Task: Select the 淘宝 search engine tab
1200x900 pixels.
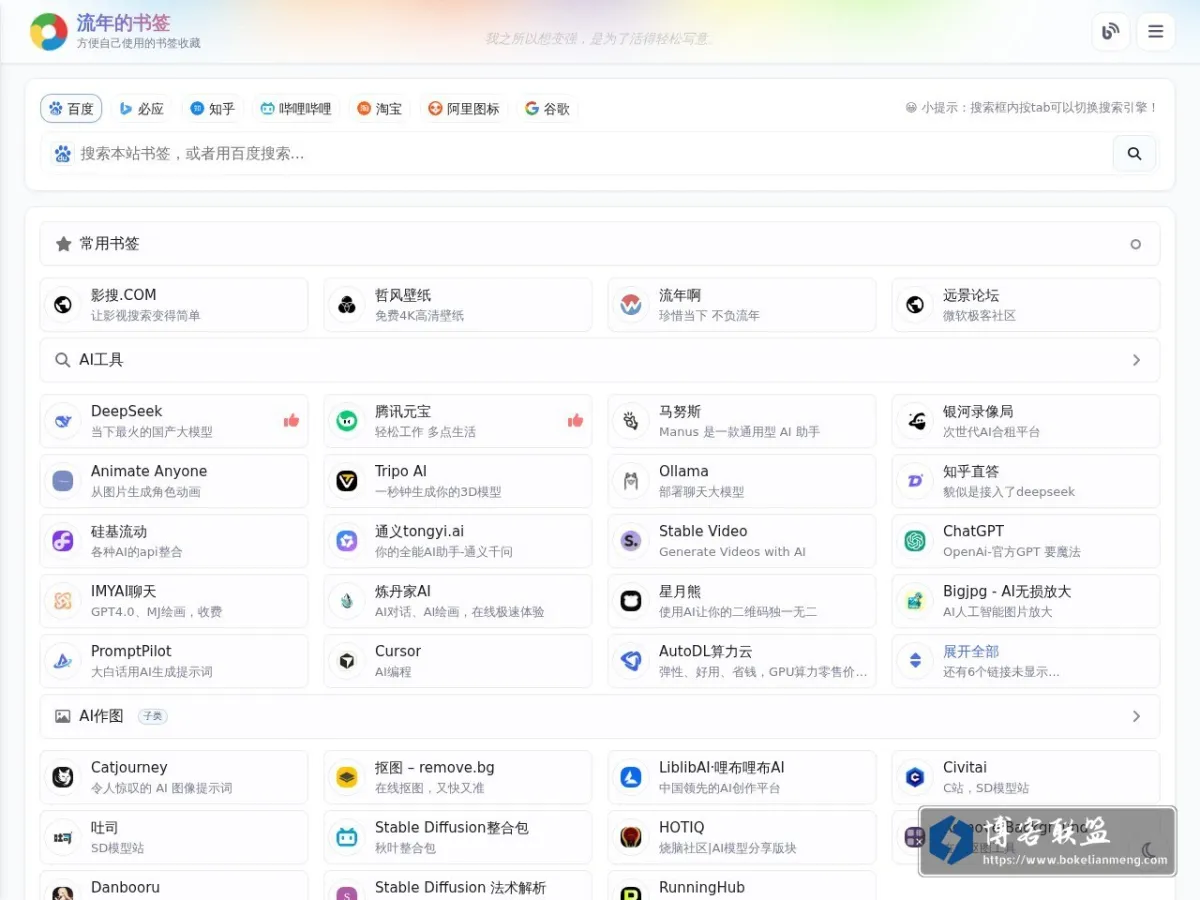Action: (x=379, y=108)
